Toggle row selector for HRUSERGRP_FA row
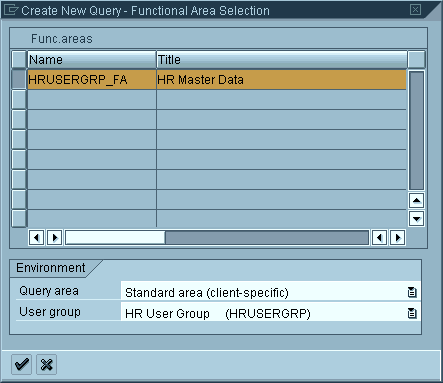443x383 pixels. coord(19,79)
